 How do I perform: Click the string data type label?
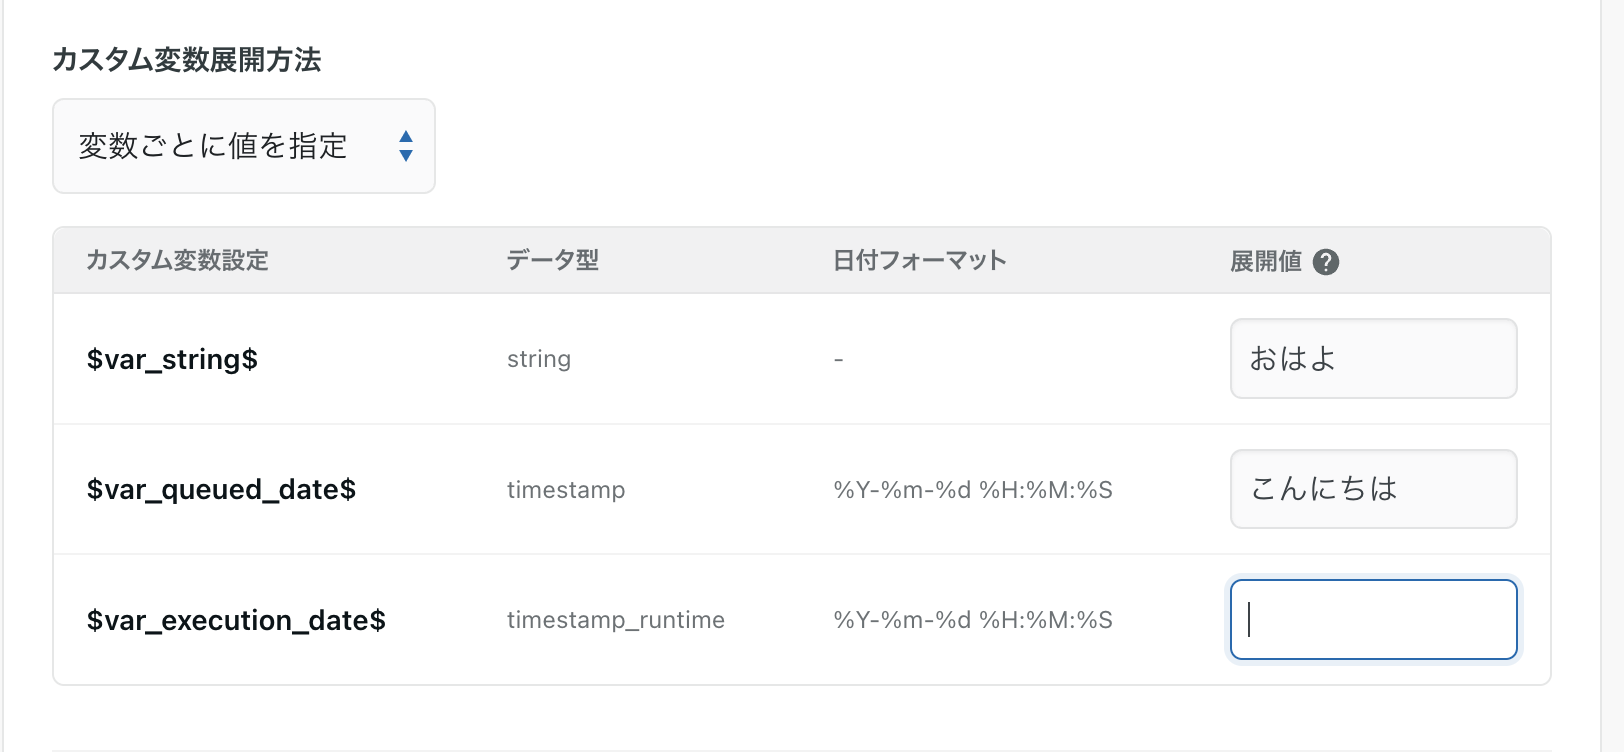(539, 359)
